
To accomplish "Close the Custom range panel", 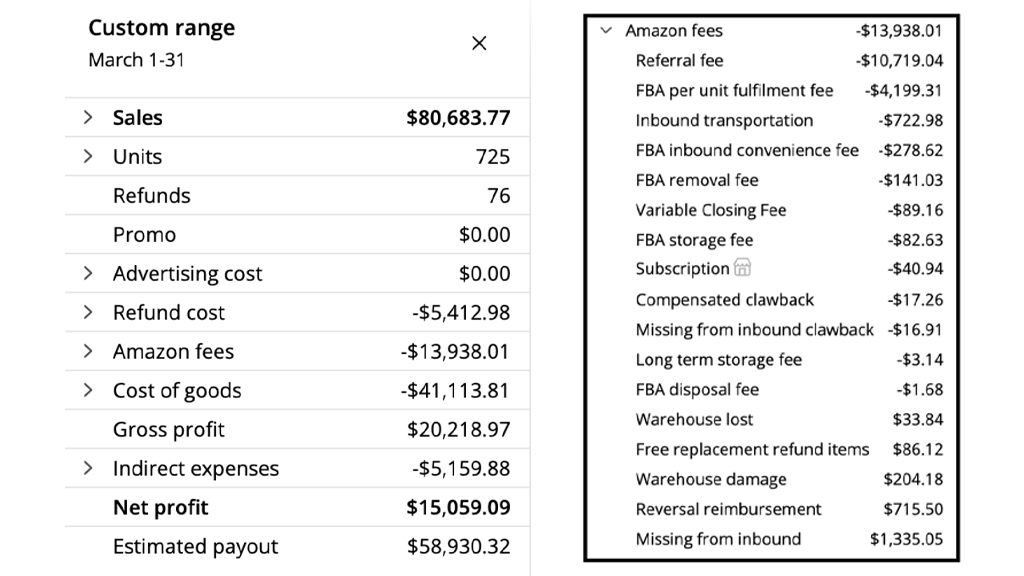I will coord(479,43).
